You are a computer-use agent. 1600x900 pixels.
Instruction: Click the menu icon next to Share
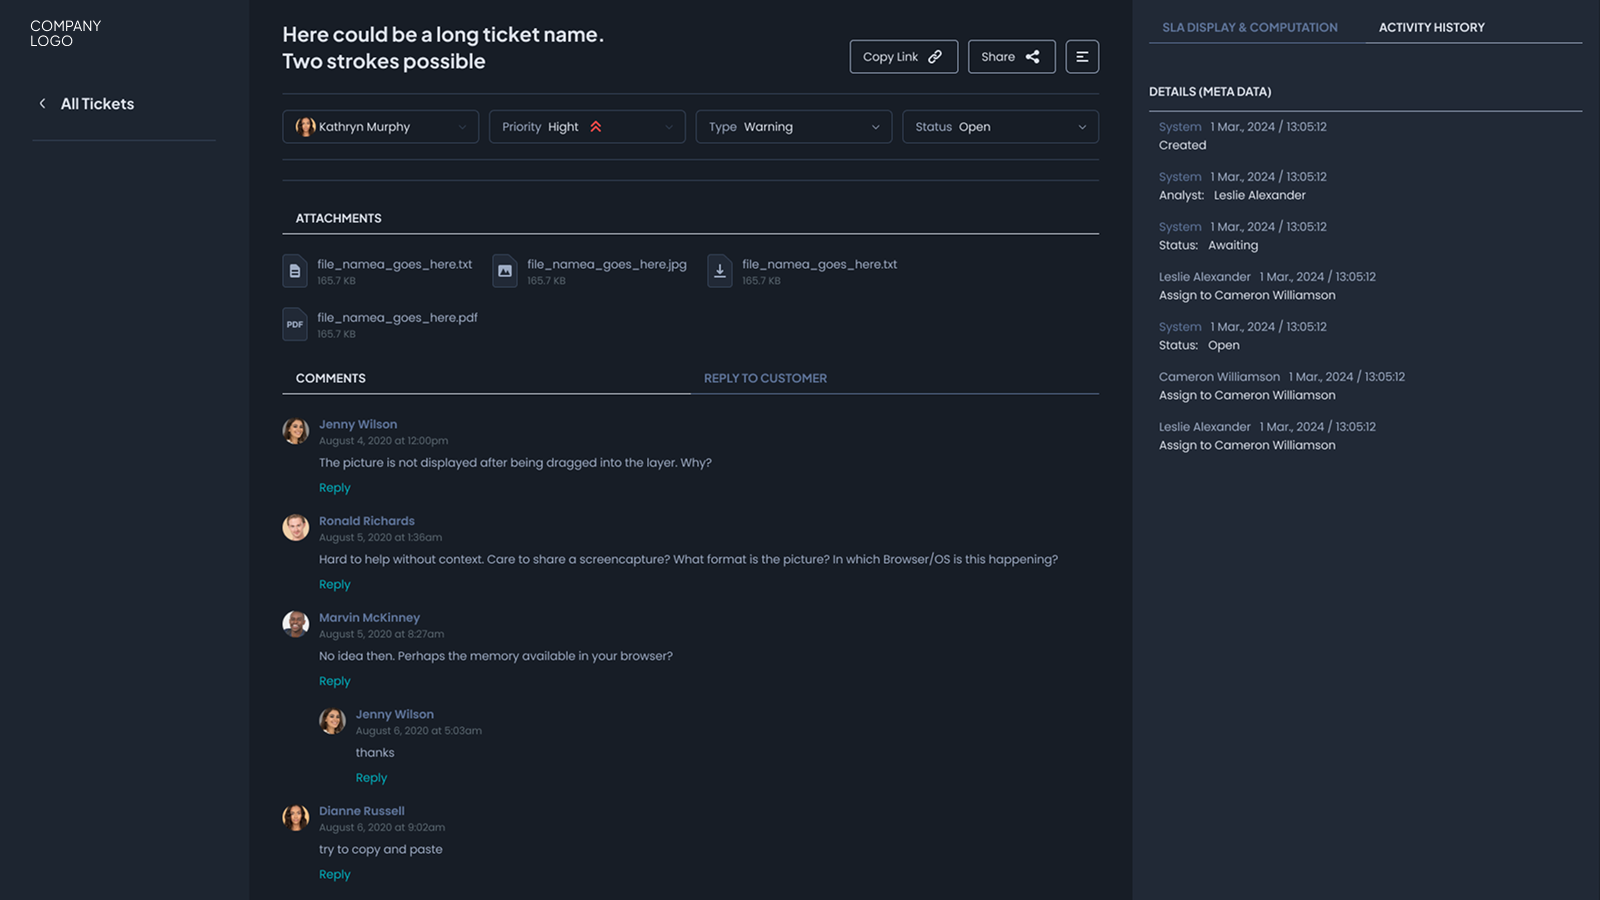coord(1082,57)
